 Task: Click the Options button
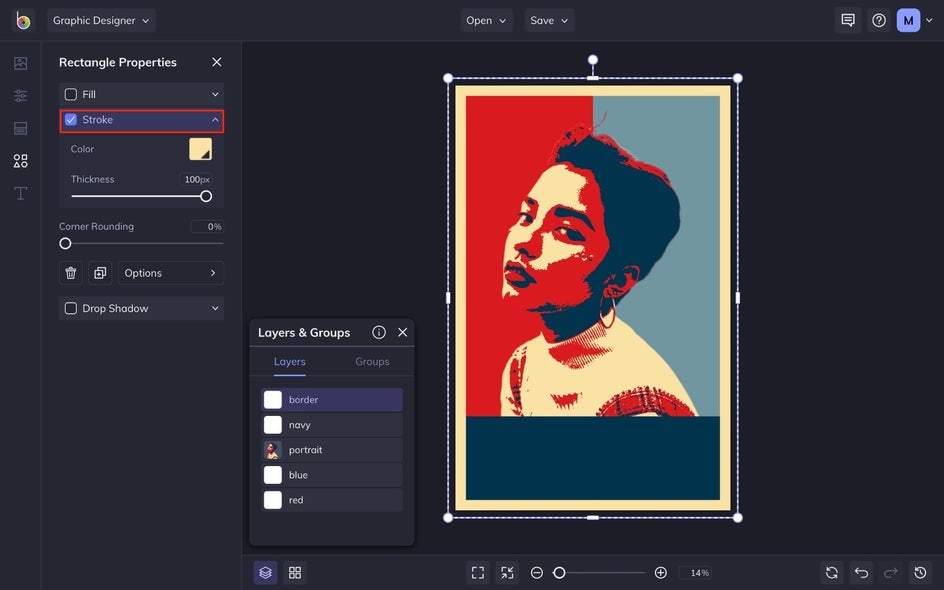pos(170,273)
